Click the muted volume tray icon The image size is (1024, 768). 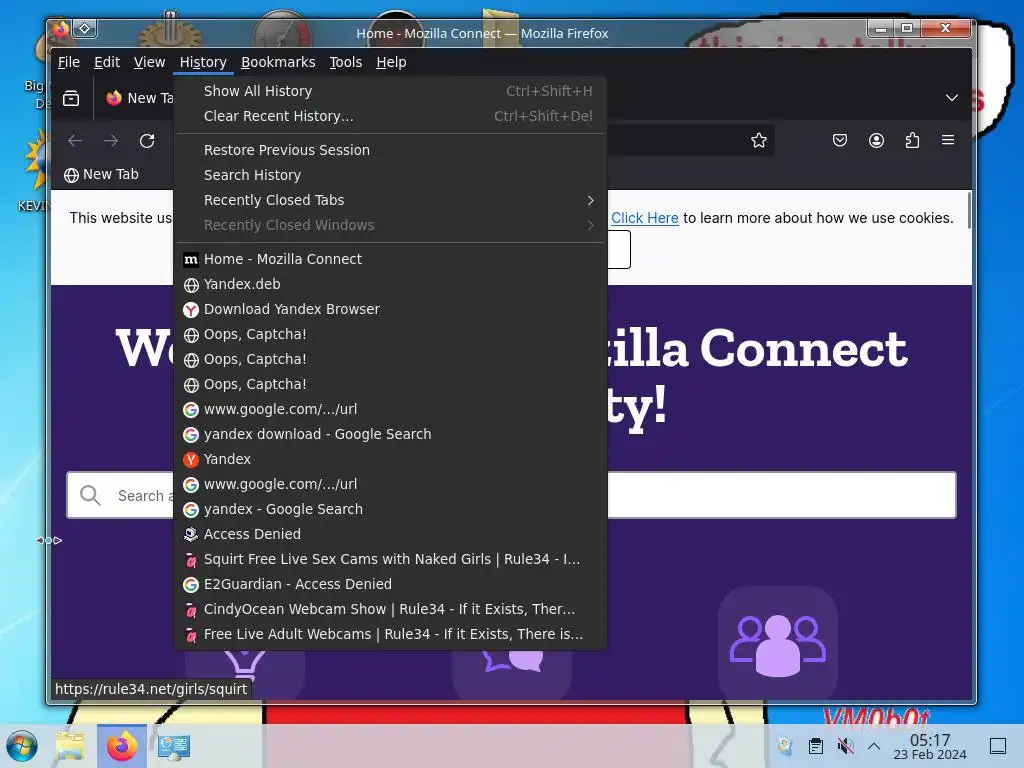pos(845,746)
